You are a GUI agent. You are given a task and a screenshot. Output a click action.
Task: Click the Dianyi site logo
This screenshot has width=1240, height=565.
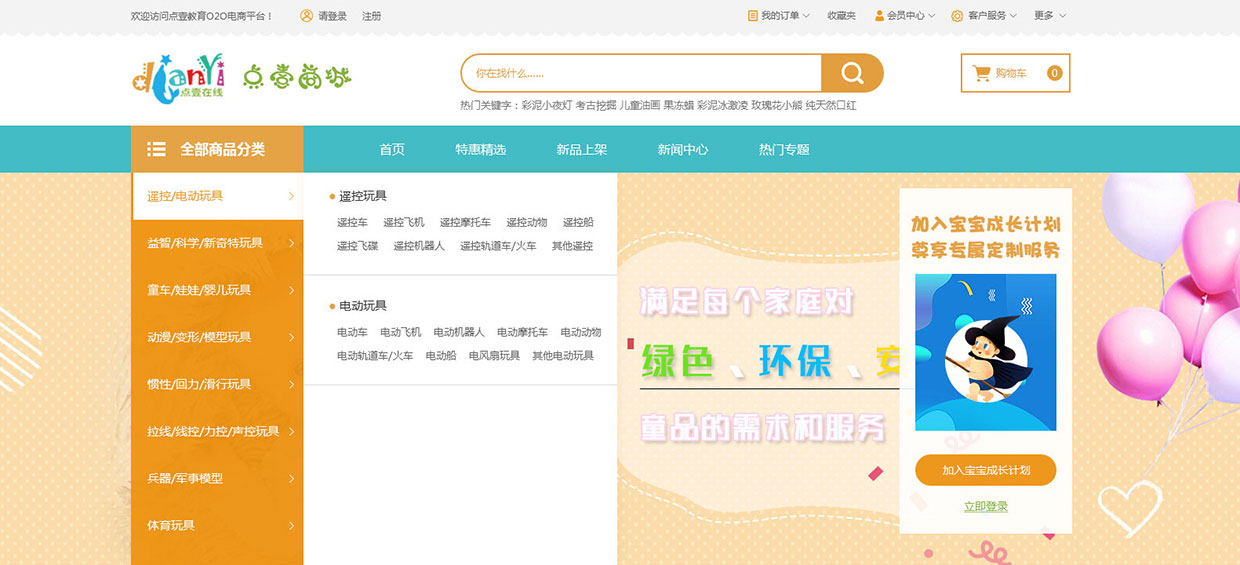[178, 75]
